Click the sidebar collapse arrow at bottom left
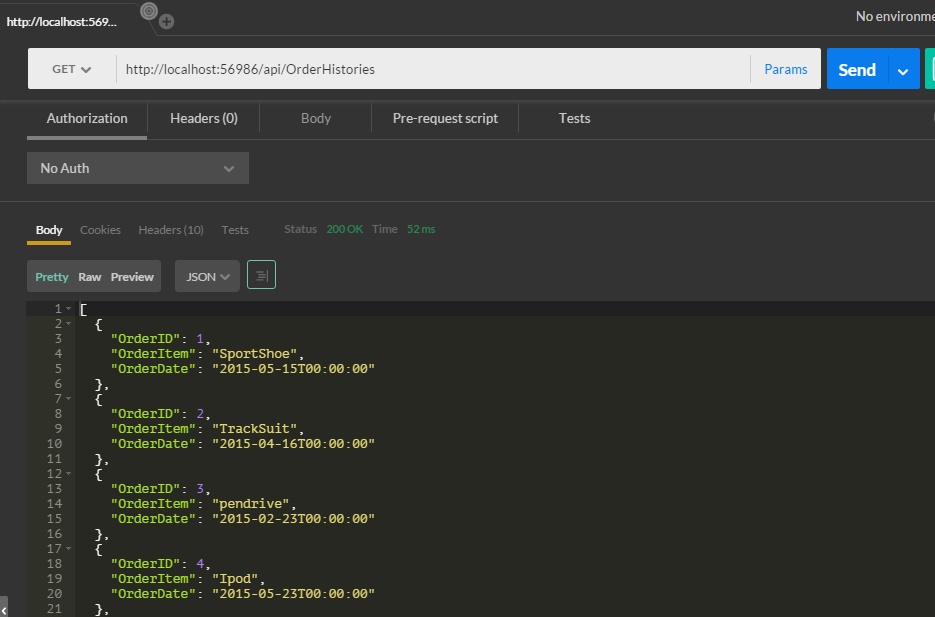This screenshot has width=935, height=617. click(4, 608)
